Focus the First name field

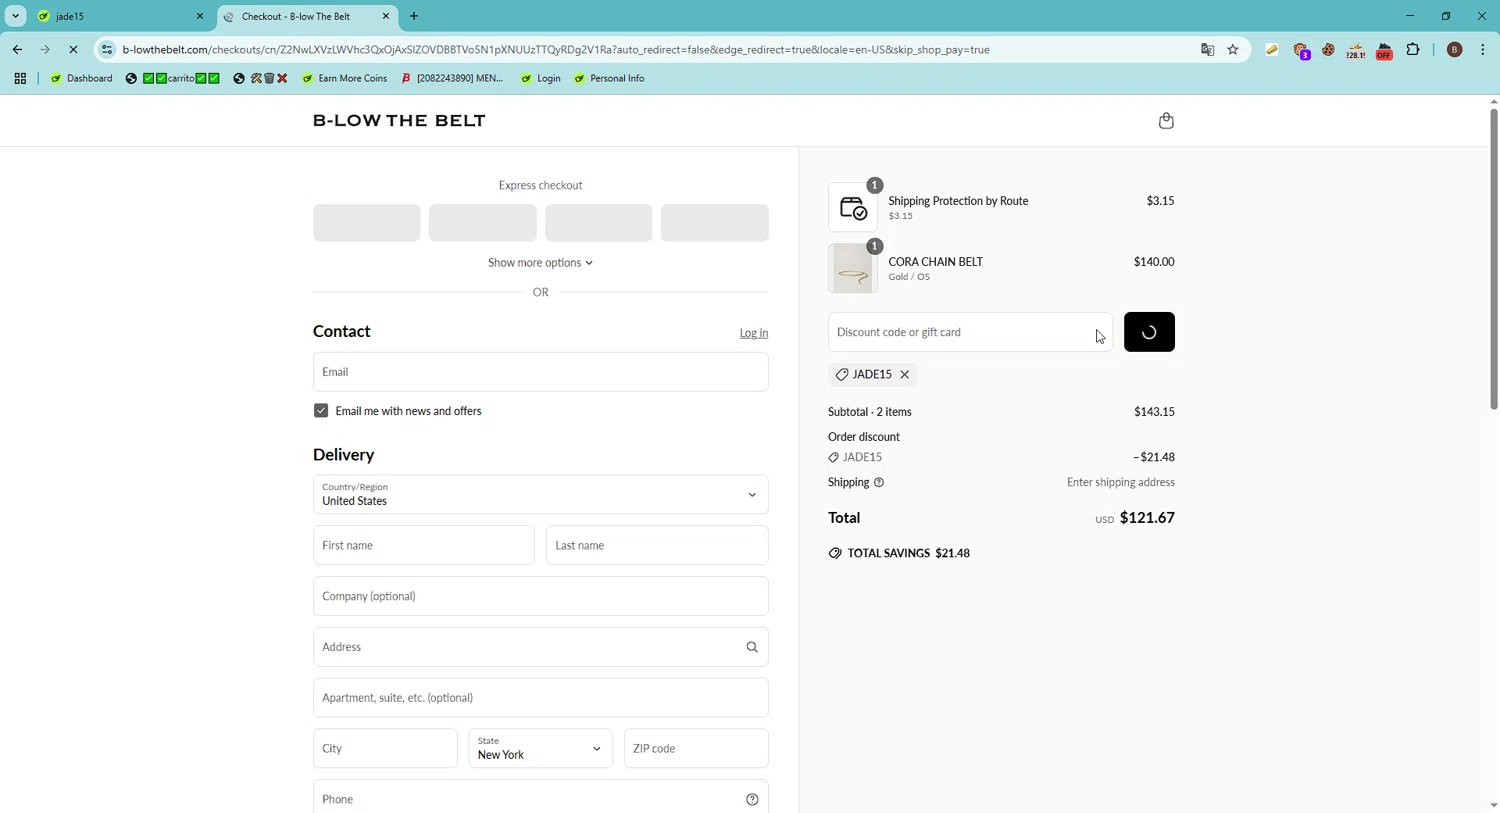coord(424,546)
